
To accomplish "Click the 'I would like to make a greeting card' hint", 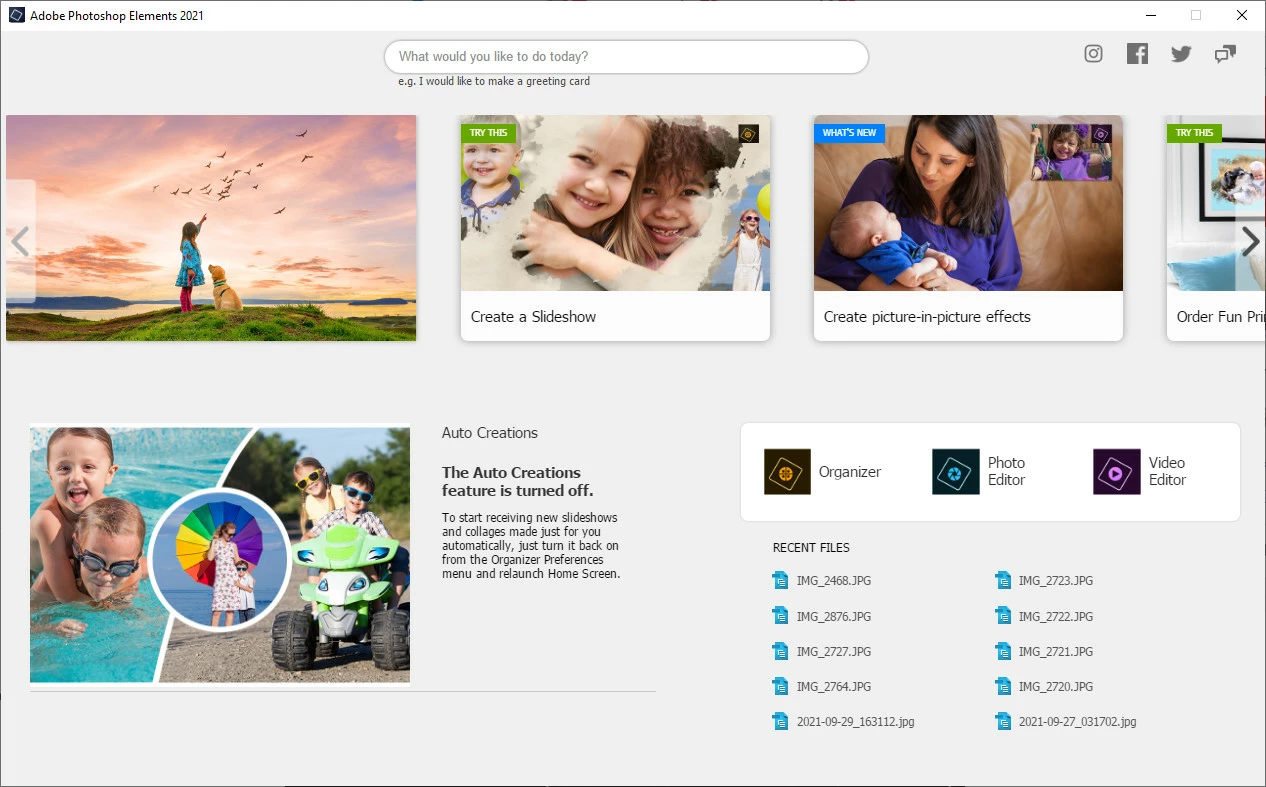I will [x=494, y=82].
